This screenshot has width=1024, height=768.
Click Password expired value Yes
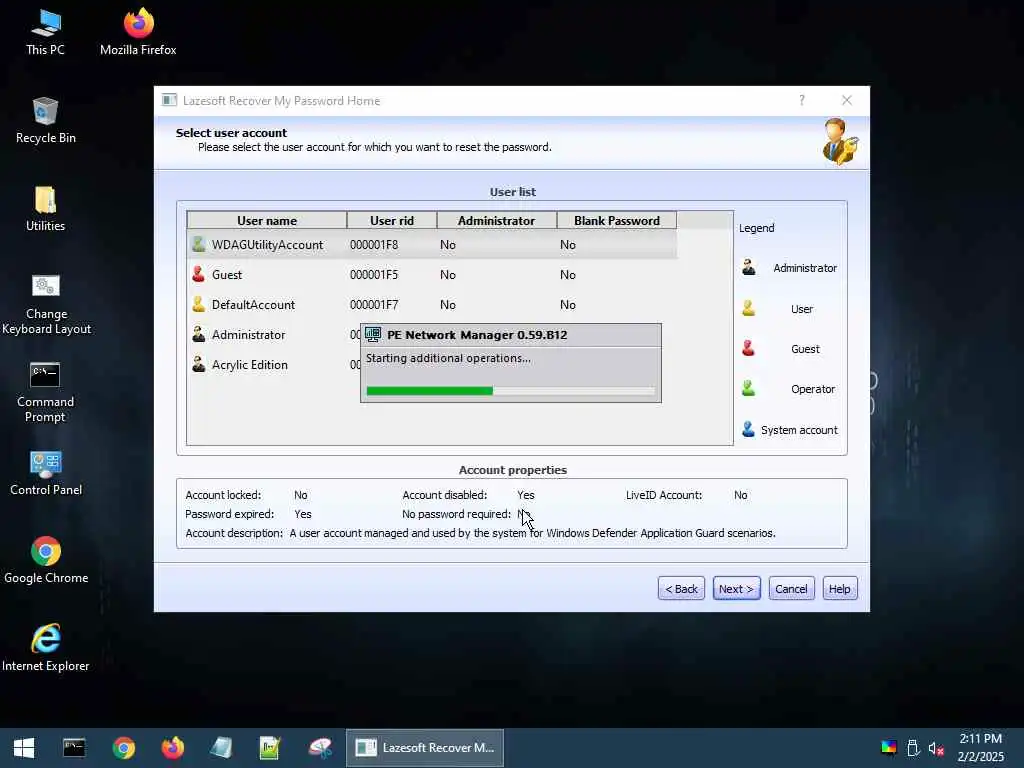(303, 514)
